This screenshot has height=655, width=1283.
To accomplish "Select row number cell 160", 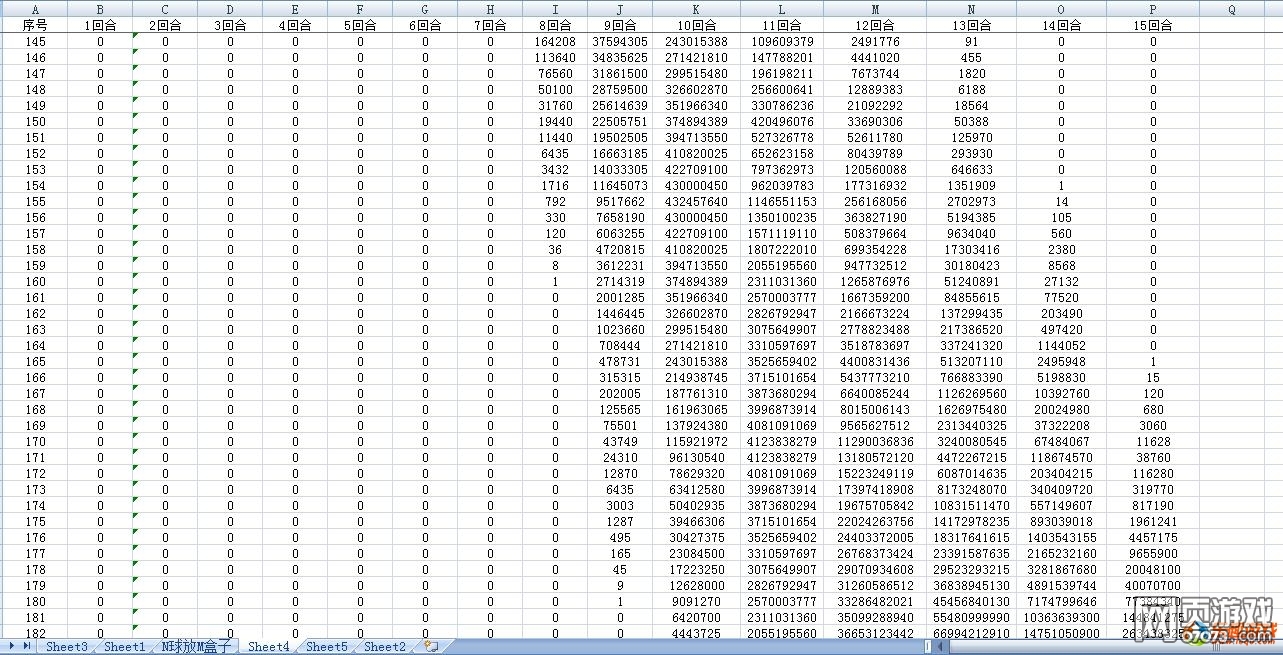I will pos(35,282).
